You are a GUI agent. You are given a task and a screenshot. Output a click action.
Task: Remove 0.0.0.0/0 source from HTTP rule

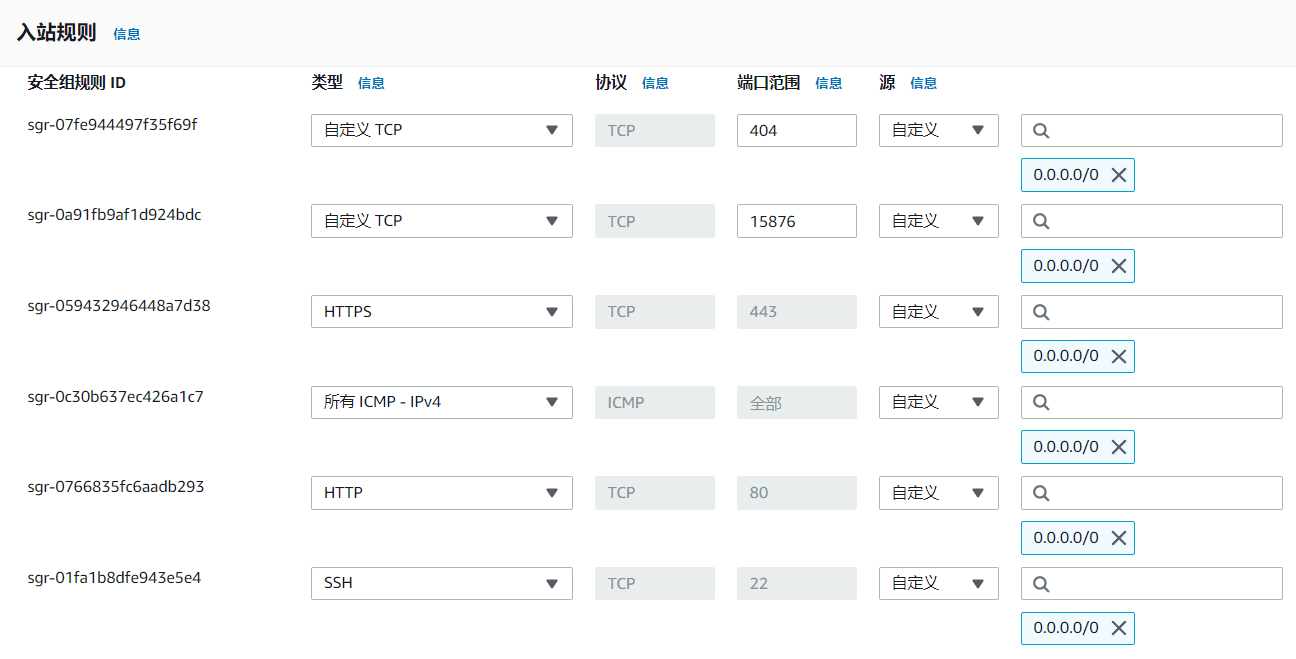pyautogui.click(x=1118, y=538)
